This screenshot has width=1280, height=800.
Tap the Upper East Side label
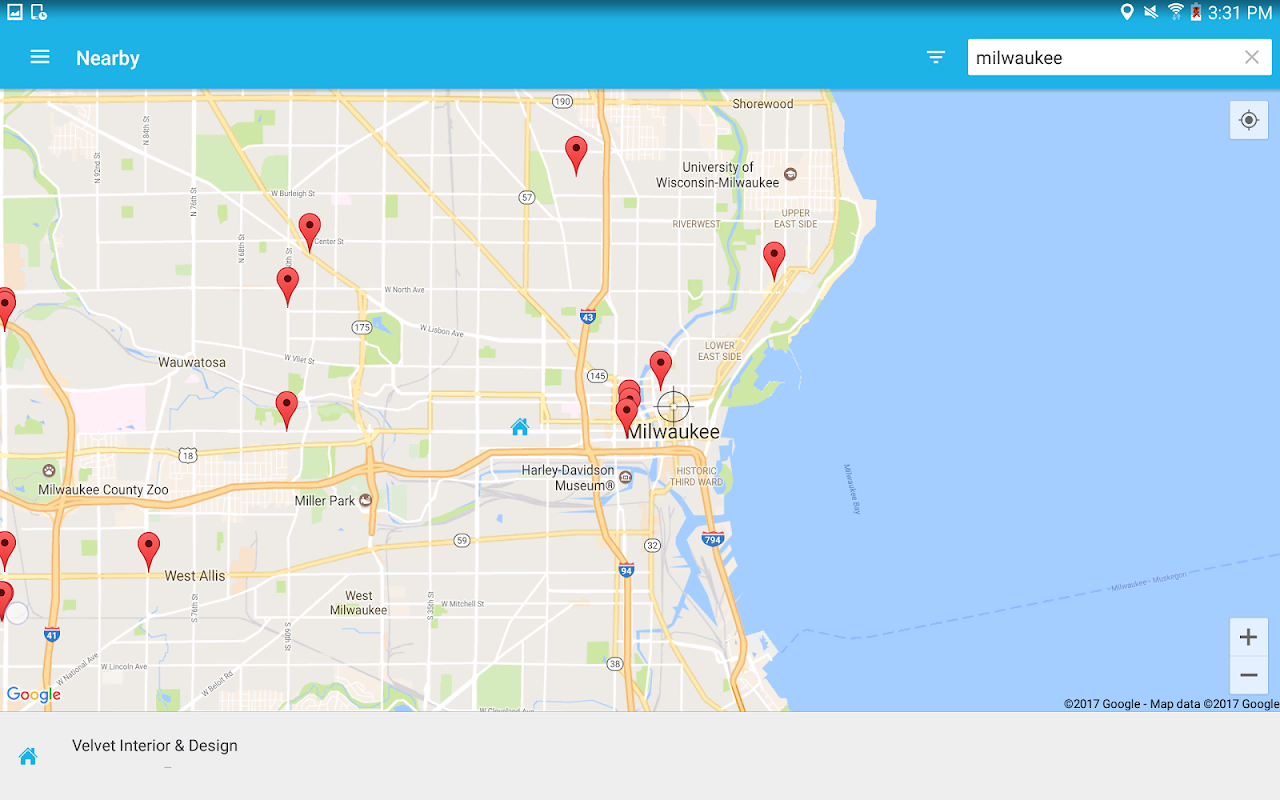click(x=796, y=218)
